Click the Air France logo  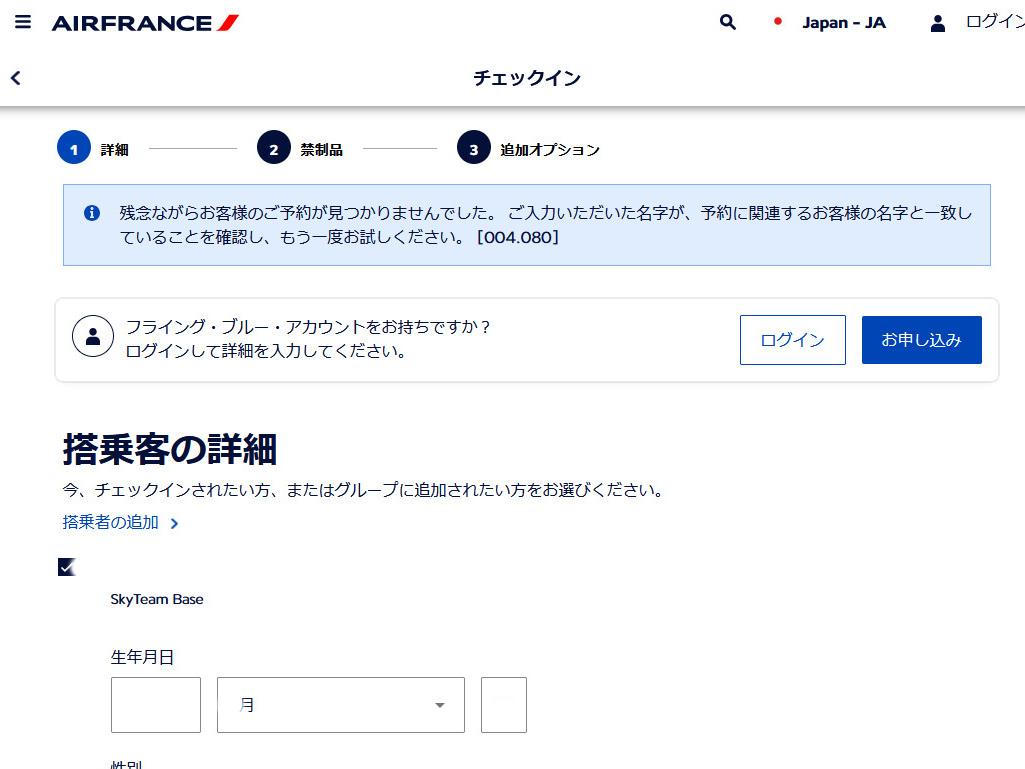(x=145, y=22)
